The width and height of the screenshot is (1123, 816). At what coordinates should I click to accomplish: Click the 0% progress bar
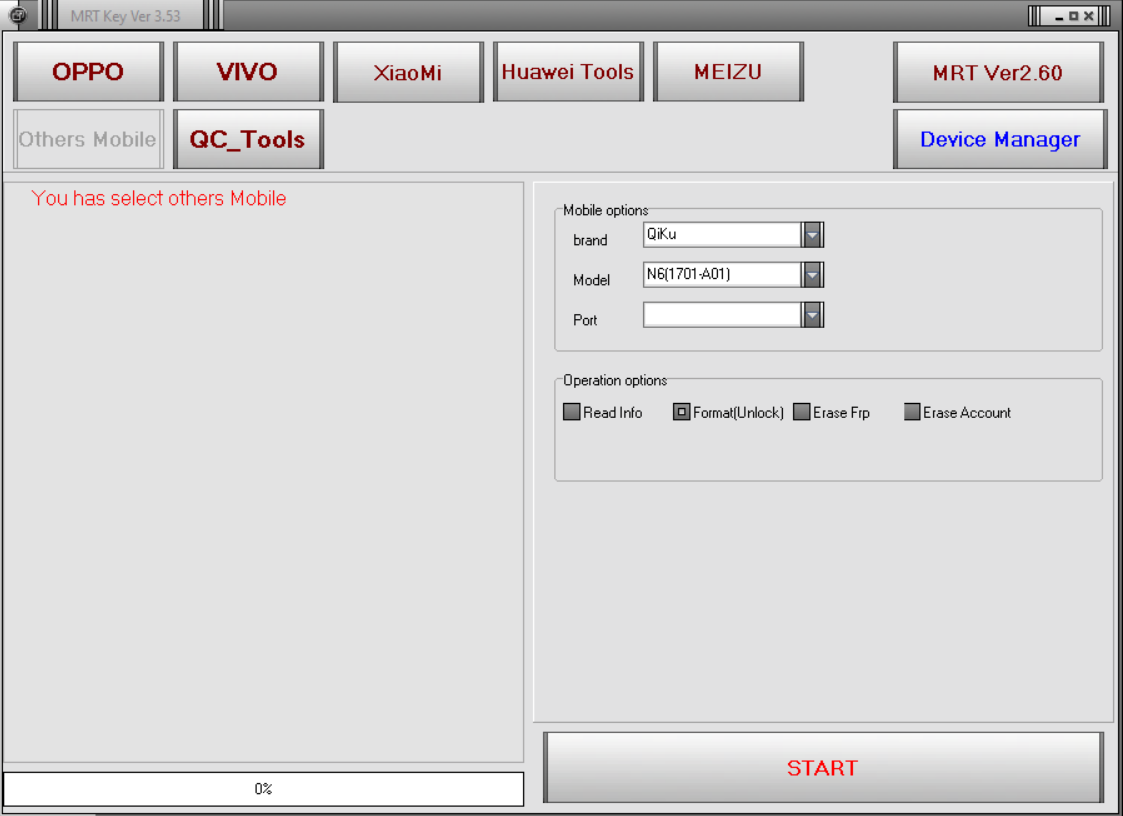pyautogui.click(x=264, y=789)
